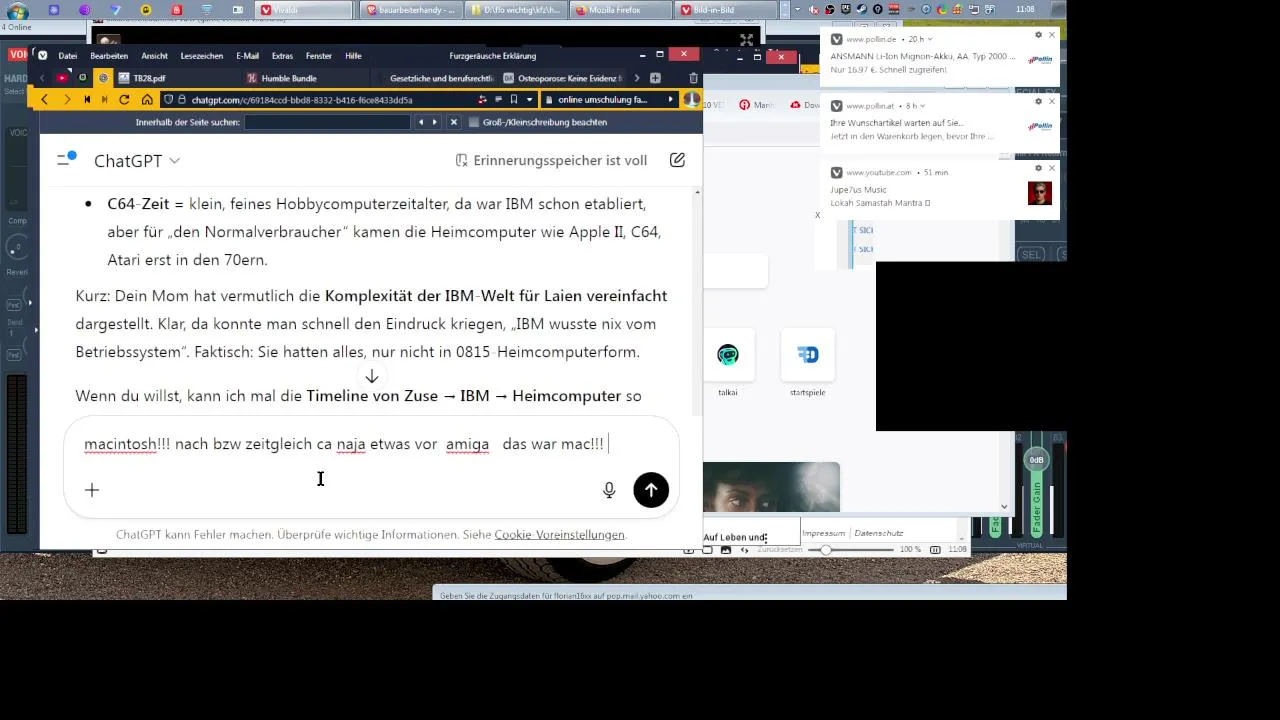Click the rewind navigation button
1280x720 pixels.
87,100
